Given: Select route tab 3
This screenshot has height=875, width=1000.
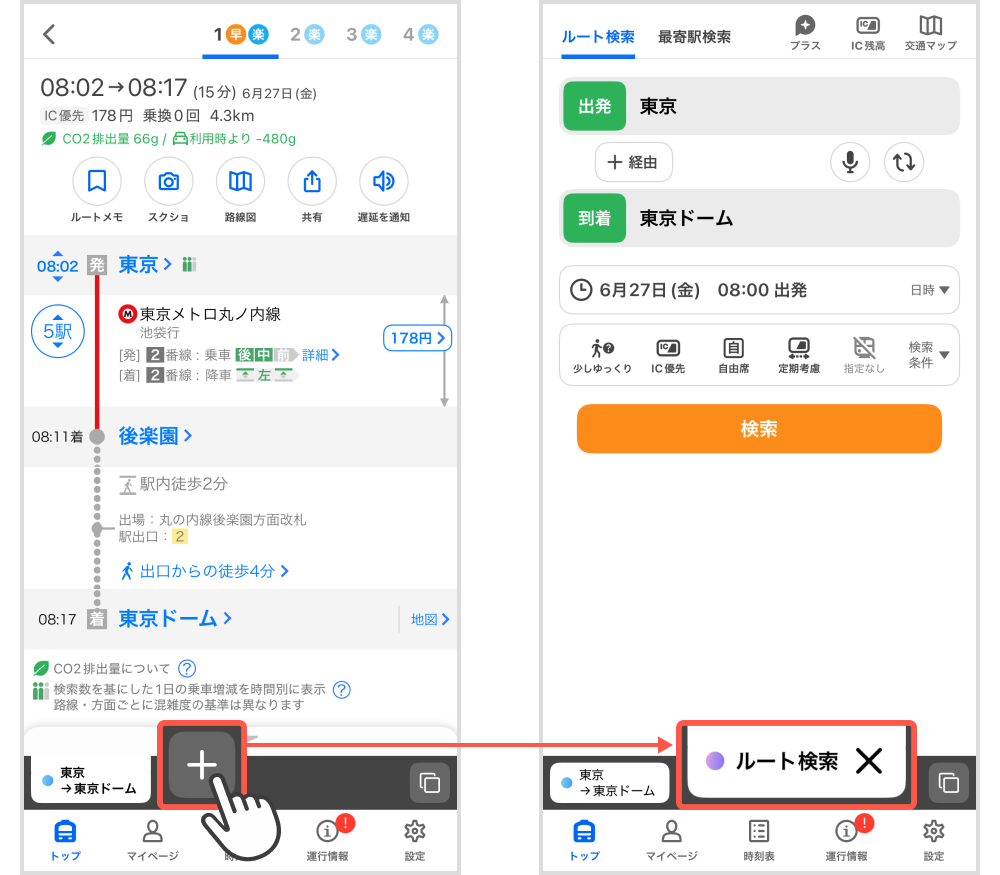Looking at the screenshot, I should pos(364,34).
